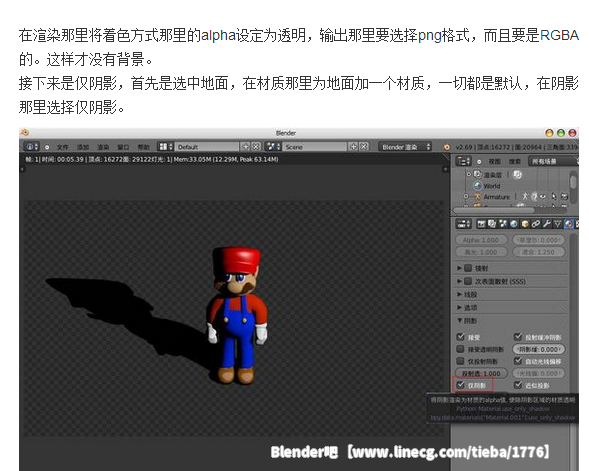Enable the 镜射 mirror panel checkbox
Screen dimensions: 589x471
468,268
